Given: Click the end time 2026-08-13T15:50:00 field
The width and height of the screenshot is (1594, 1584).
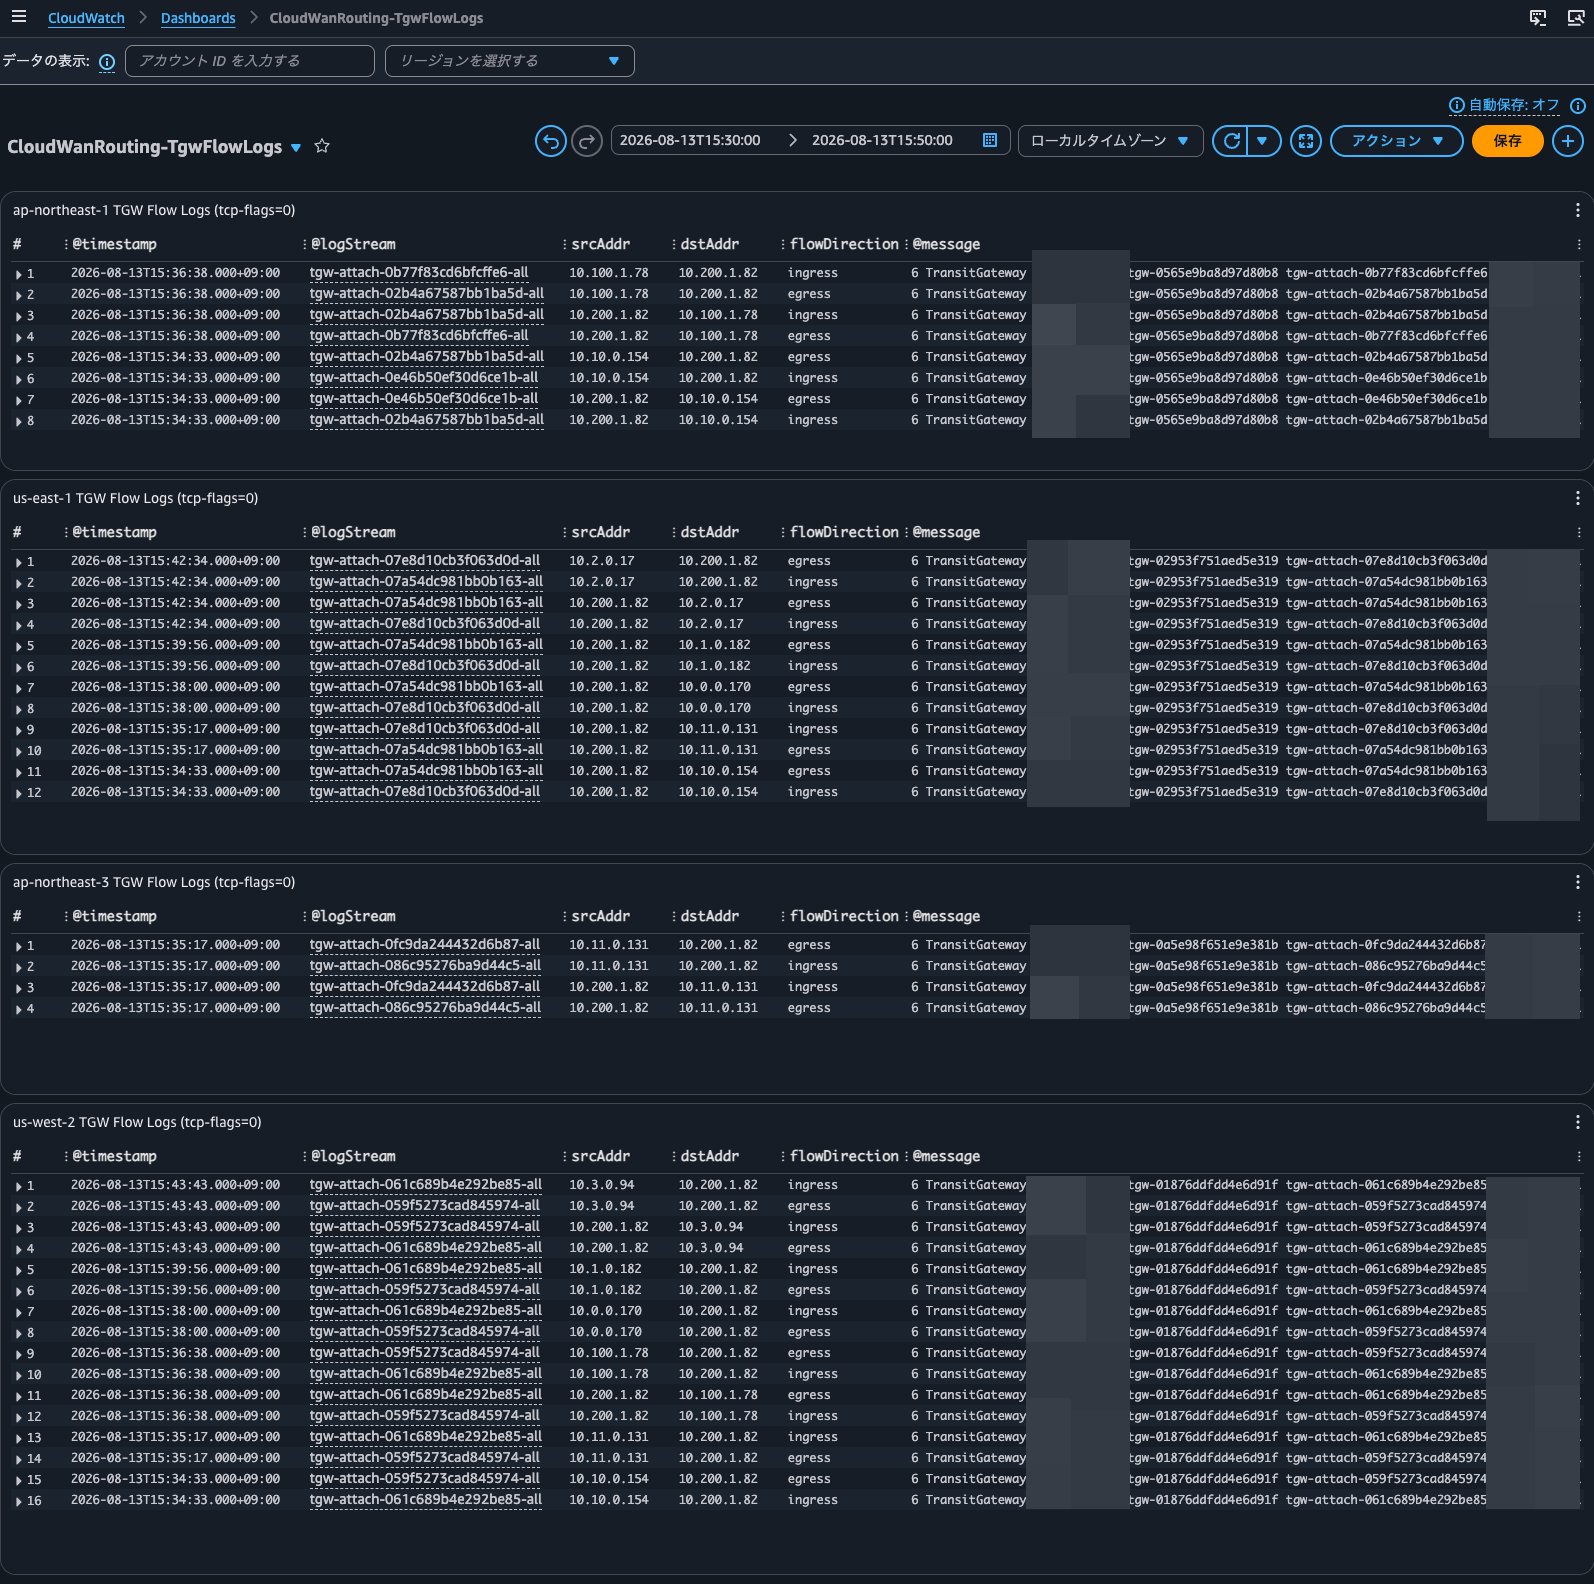Looking at the screenshot, I should [x=882, y=141].
